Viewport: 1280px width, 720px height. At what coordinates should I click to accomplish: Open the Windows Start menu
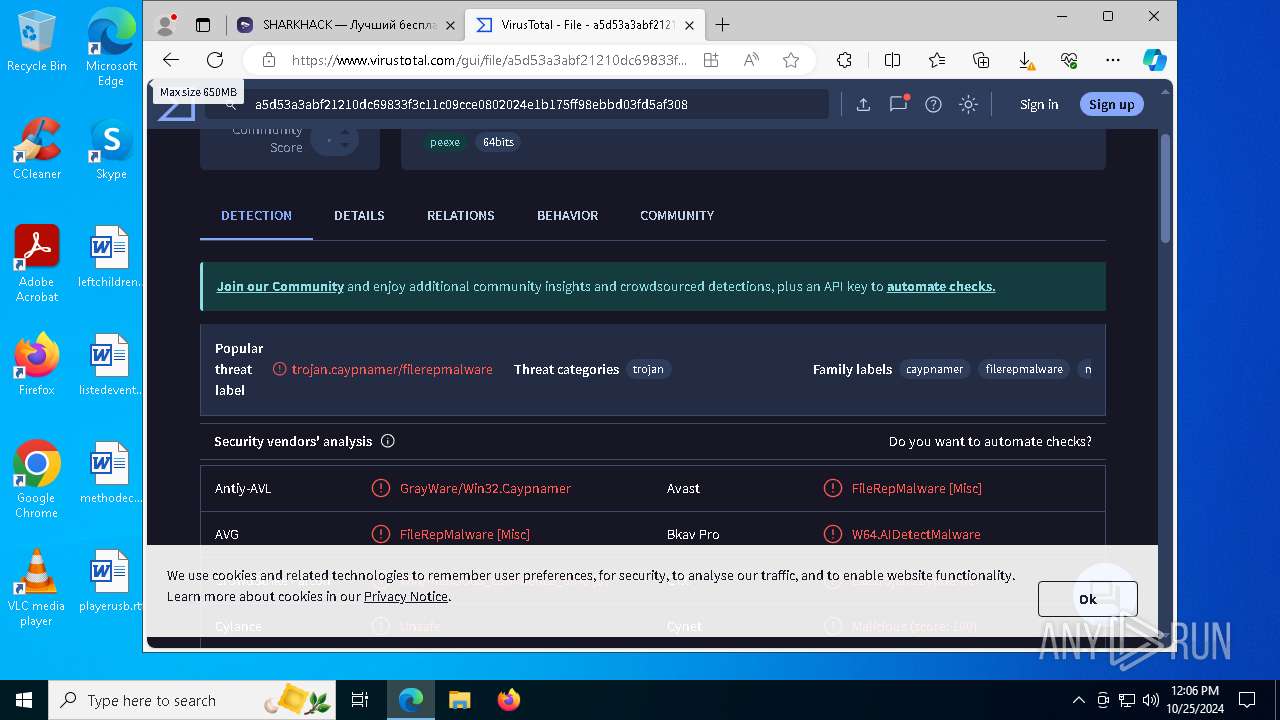coord(24,700)
